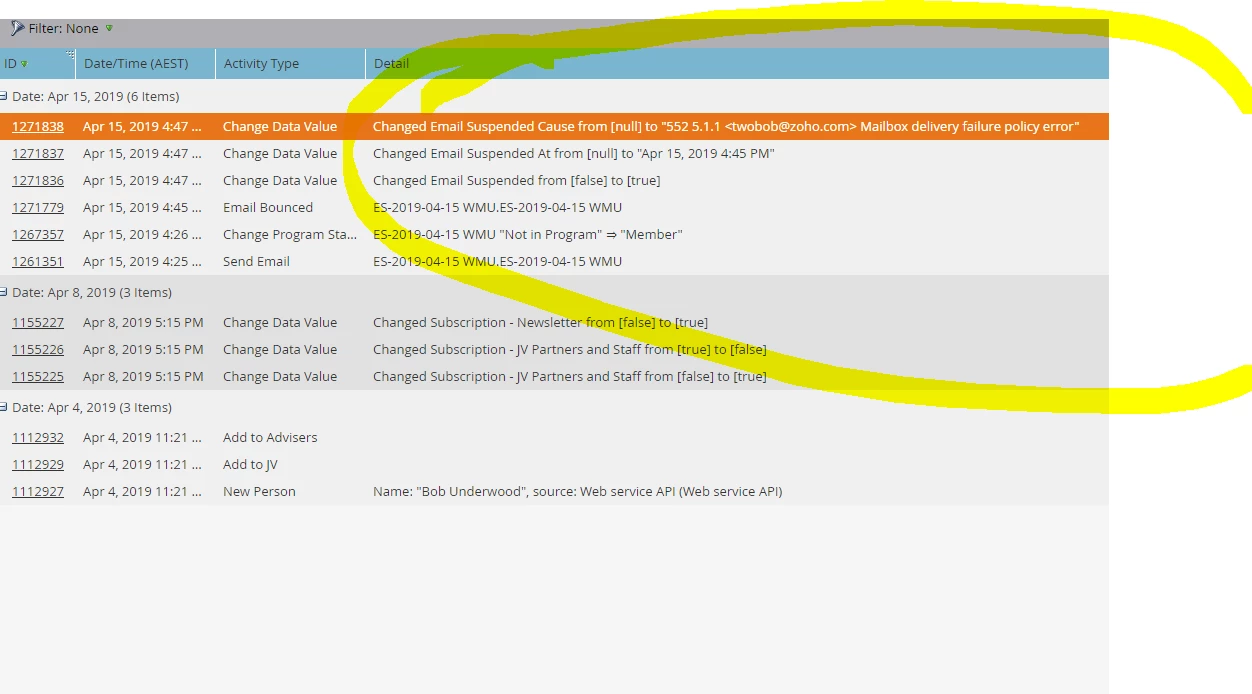This screenshot has height=694, width=1252.
Task: Open activity ID 1271779
Action: click(x=38, y=208)
